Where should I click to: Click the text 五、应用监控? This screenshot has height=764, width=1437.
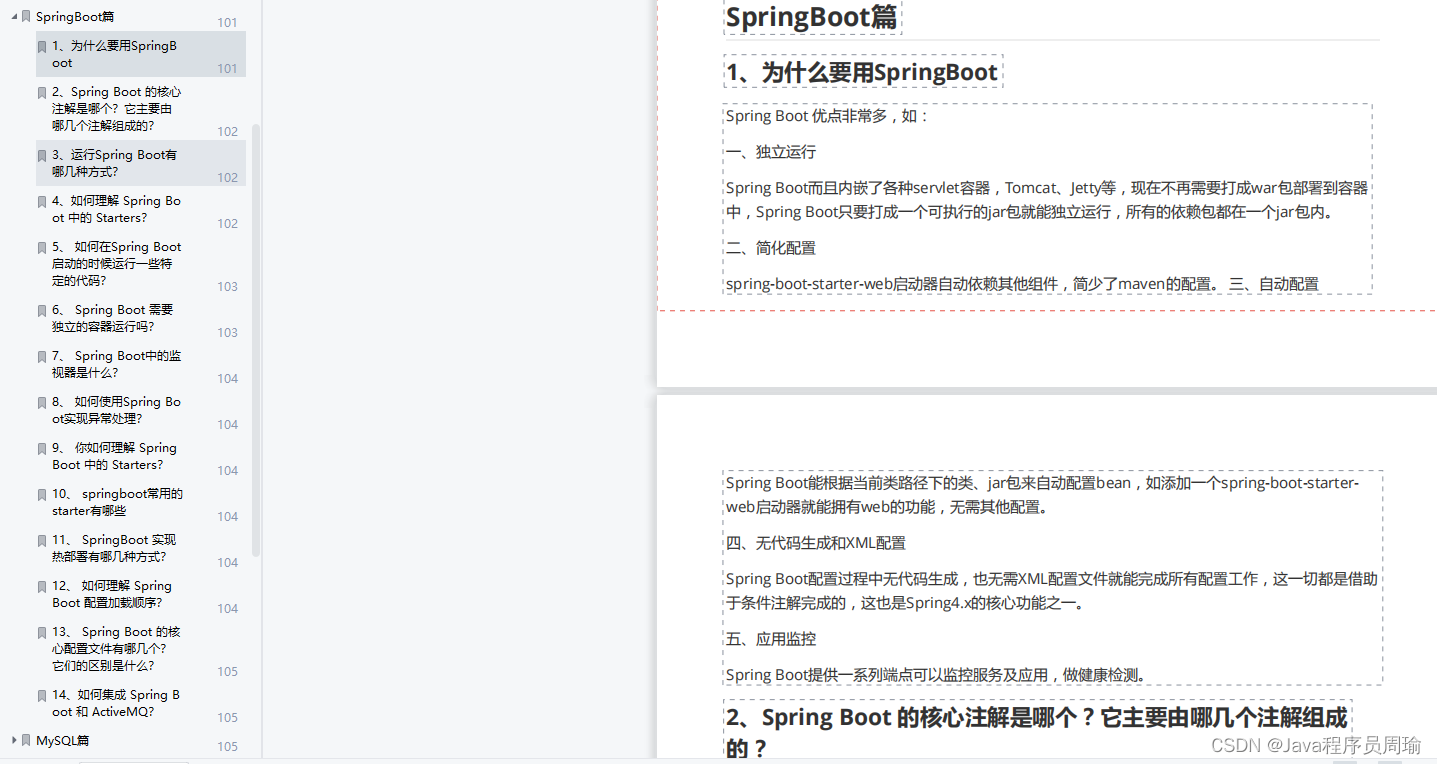pyautogui.click(x=771, y=639)
